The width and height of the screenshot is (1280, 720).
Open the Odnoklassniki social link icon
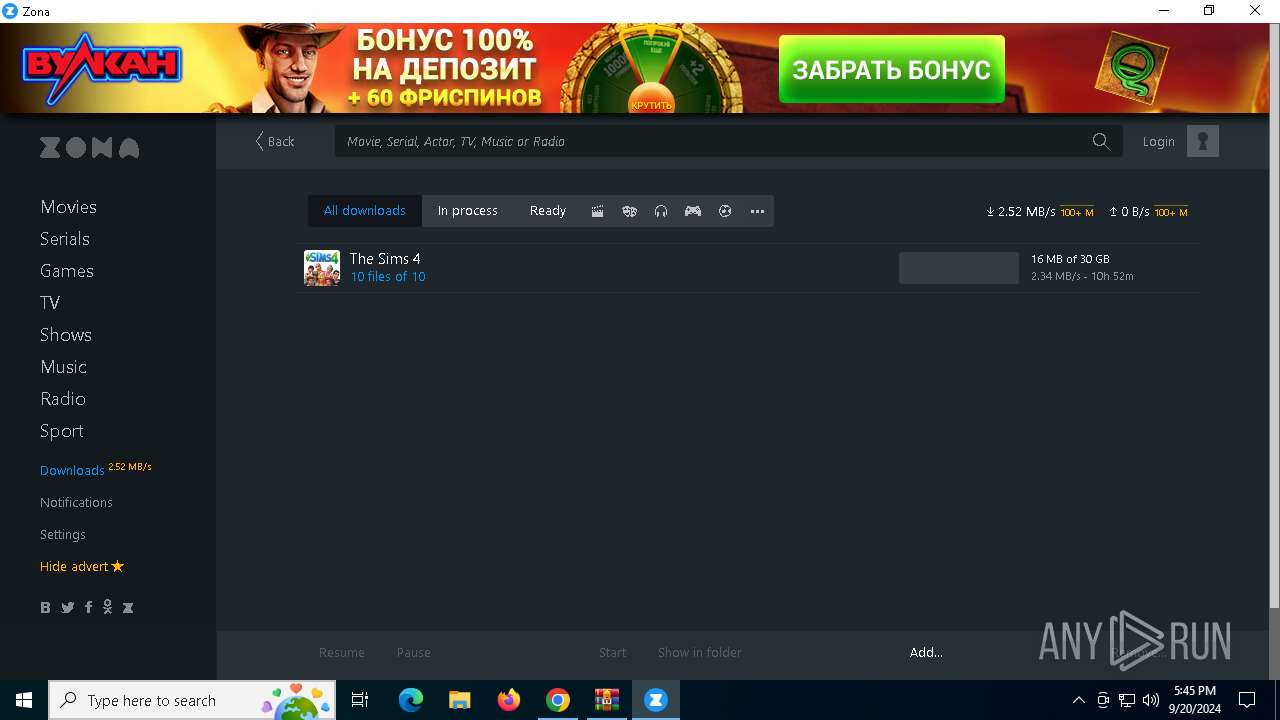(107, 607)
